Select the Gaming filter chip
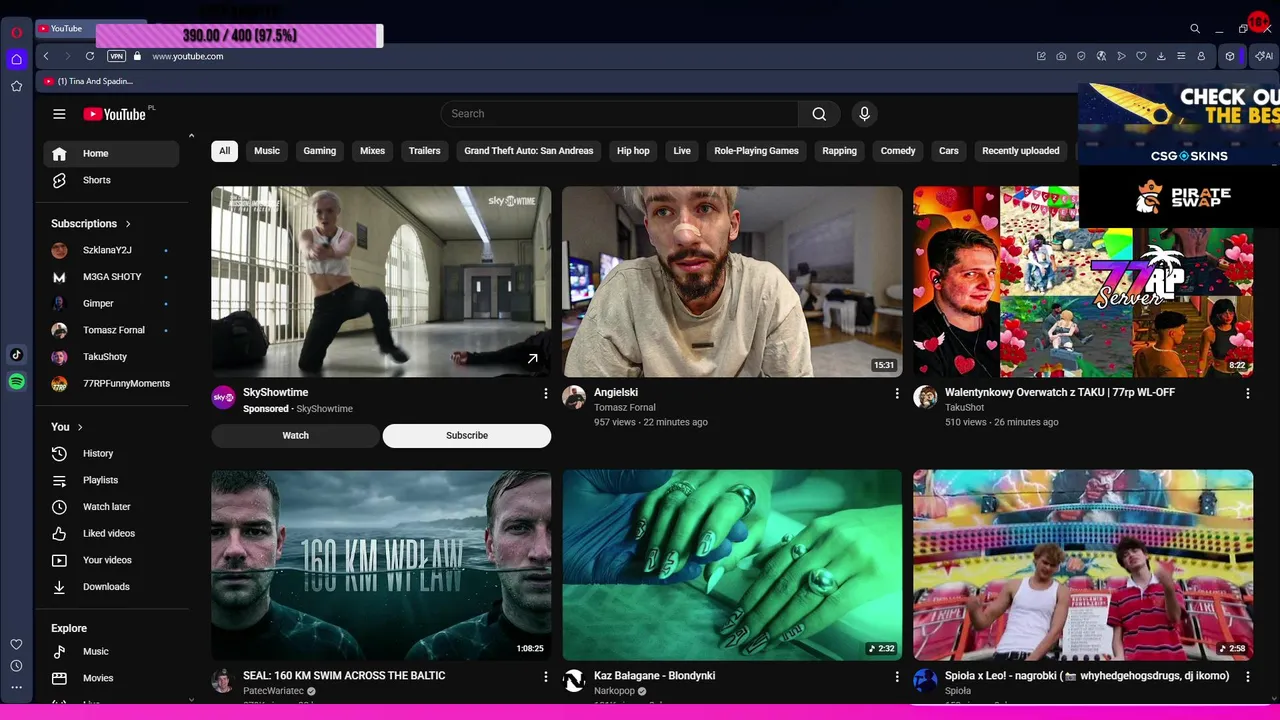Image resolution: width=1280 pixels, height=720 pixels. tap(320, 151)
